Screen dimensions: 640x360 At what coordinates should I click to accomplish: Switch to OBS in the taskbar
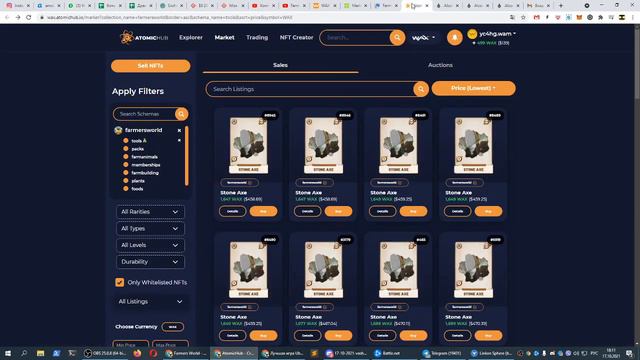105,353
